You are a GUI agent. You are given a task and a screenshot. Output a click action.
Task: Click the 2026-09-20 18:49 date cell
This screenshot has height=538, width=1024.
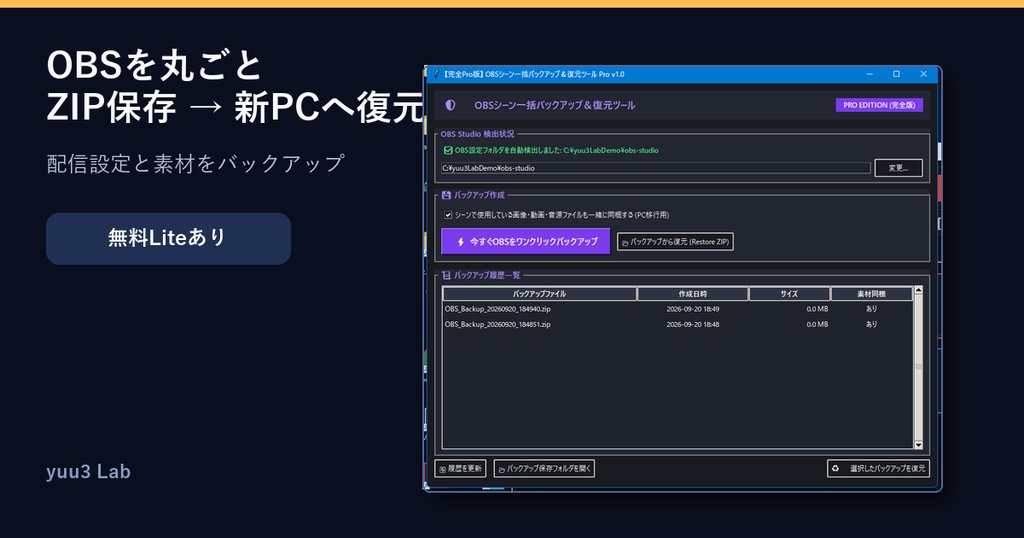point(693,309)
